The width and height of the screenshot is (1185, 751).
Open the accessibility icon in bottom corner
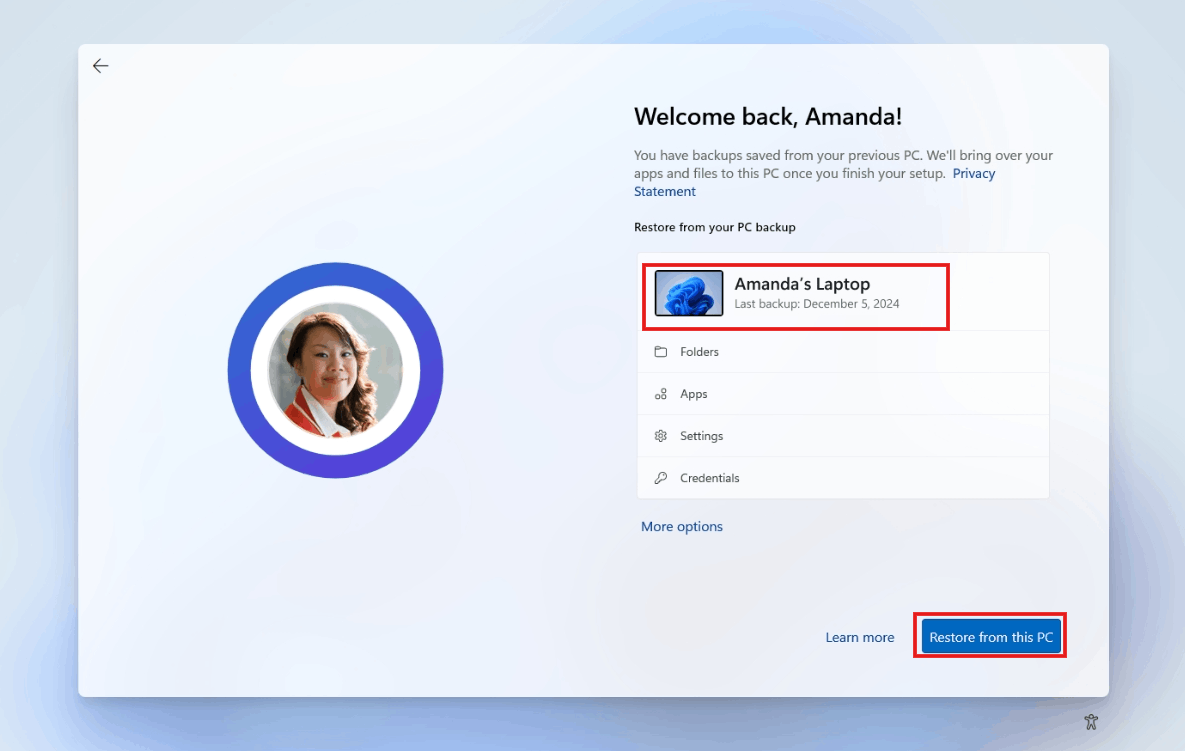point(1091,722)
